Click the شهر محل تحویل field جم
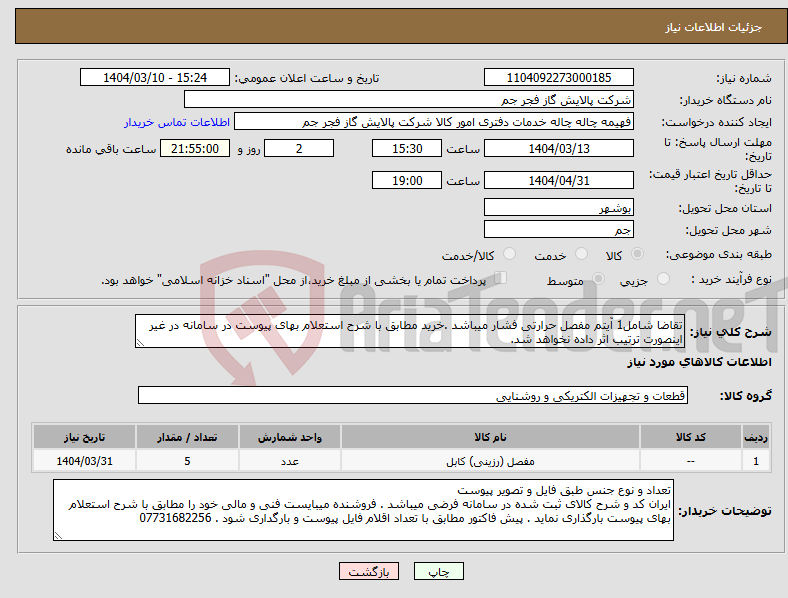The width and height of the screenshot is (788, 598). pos(558,229)
